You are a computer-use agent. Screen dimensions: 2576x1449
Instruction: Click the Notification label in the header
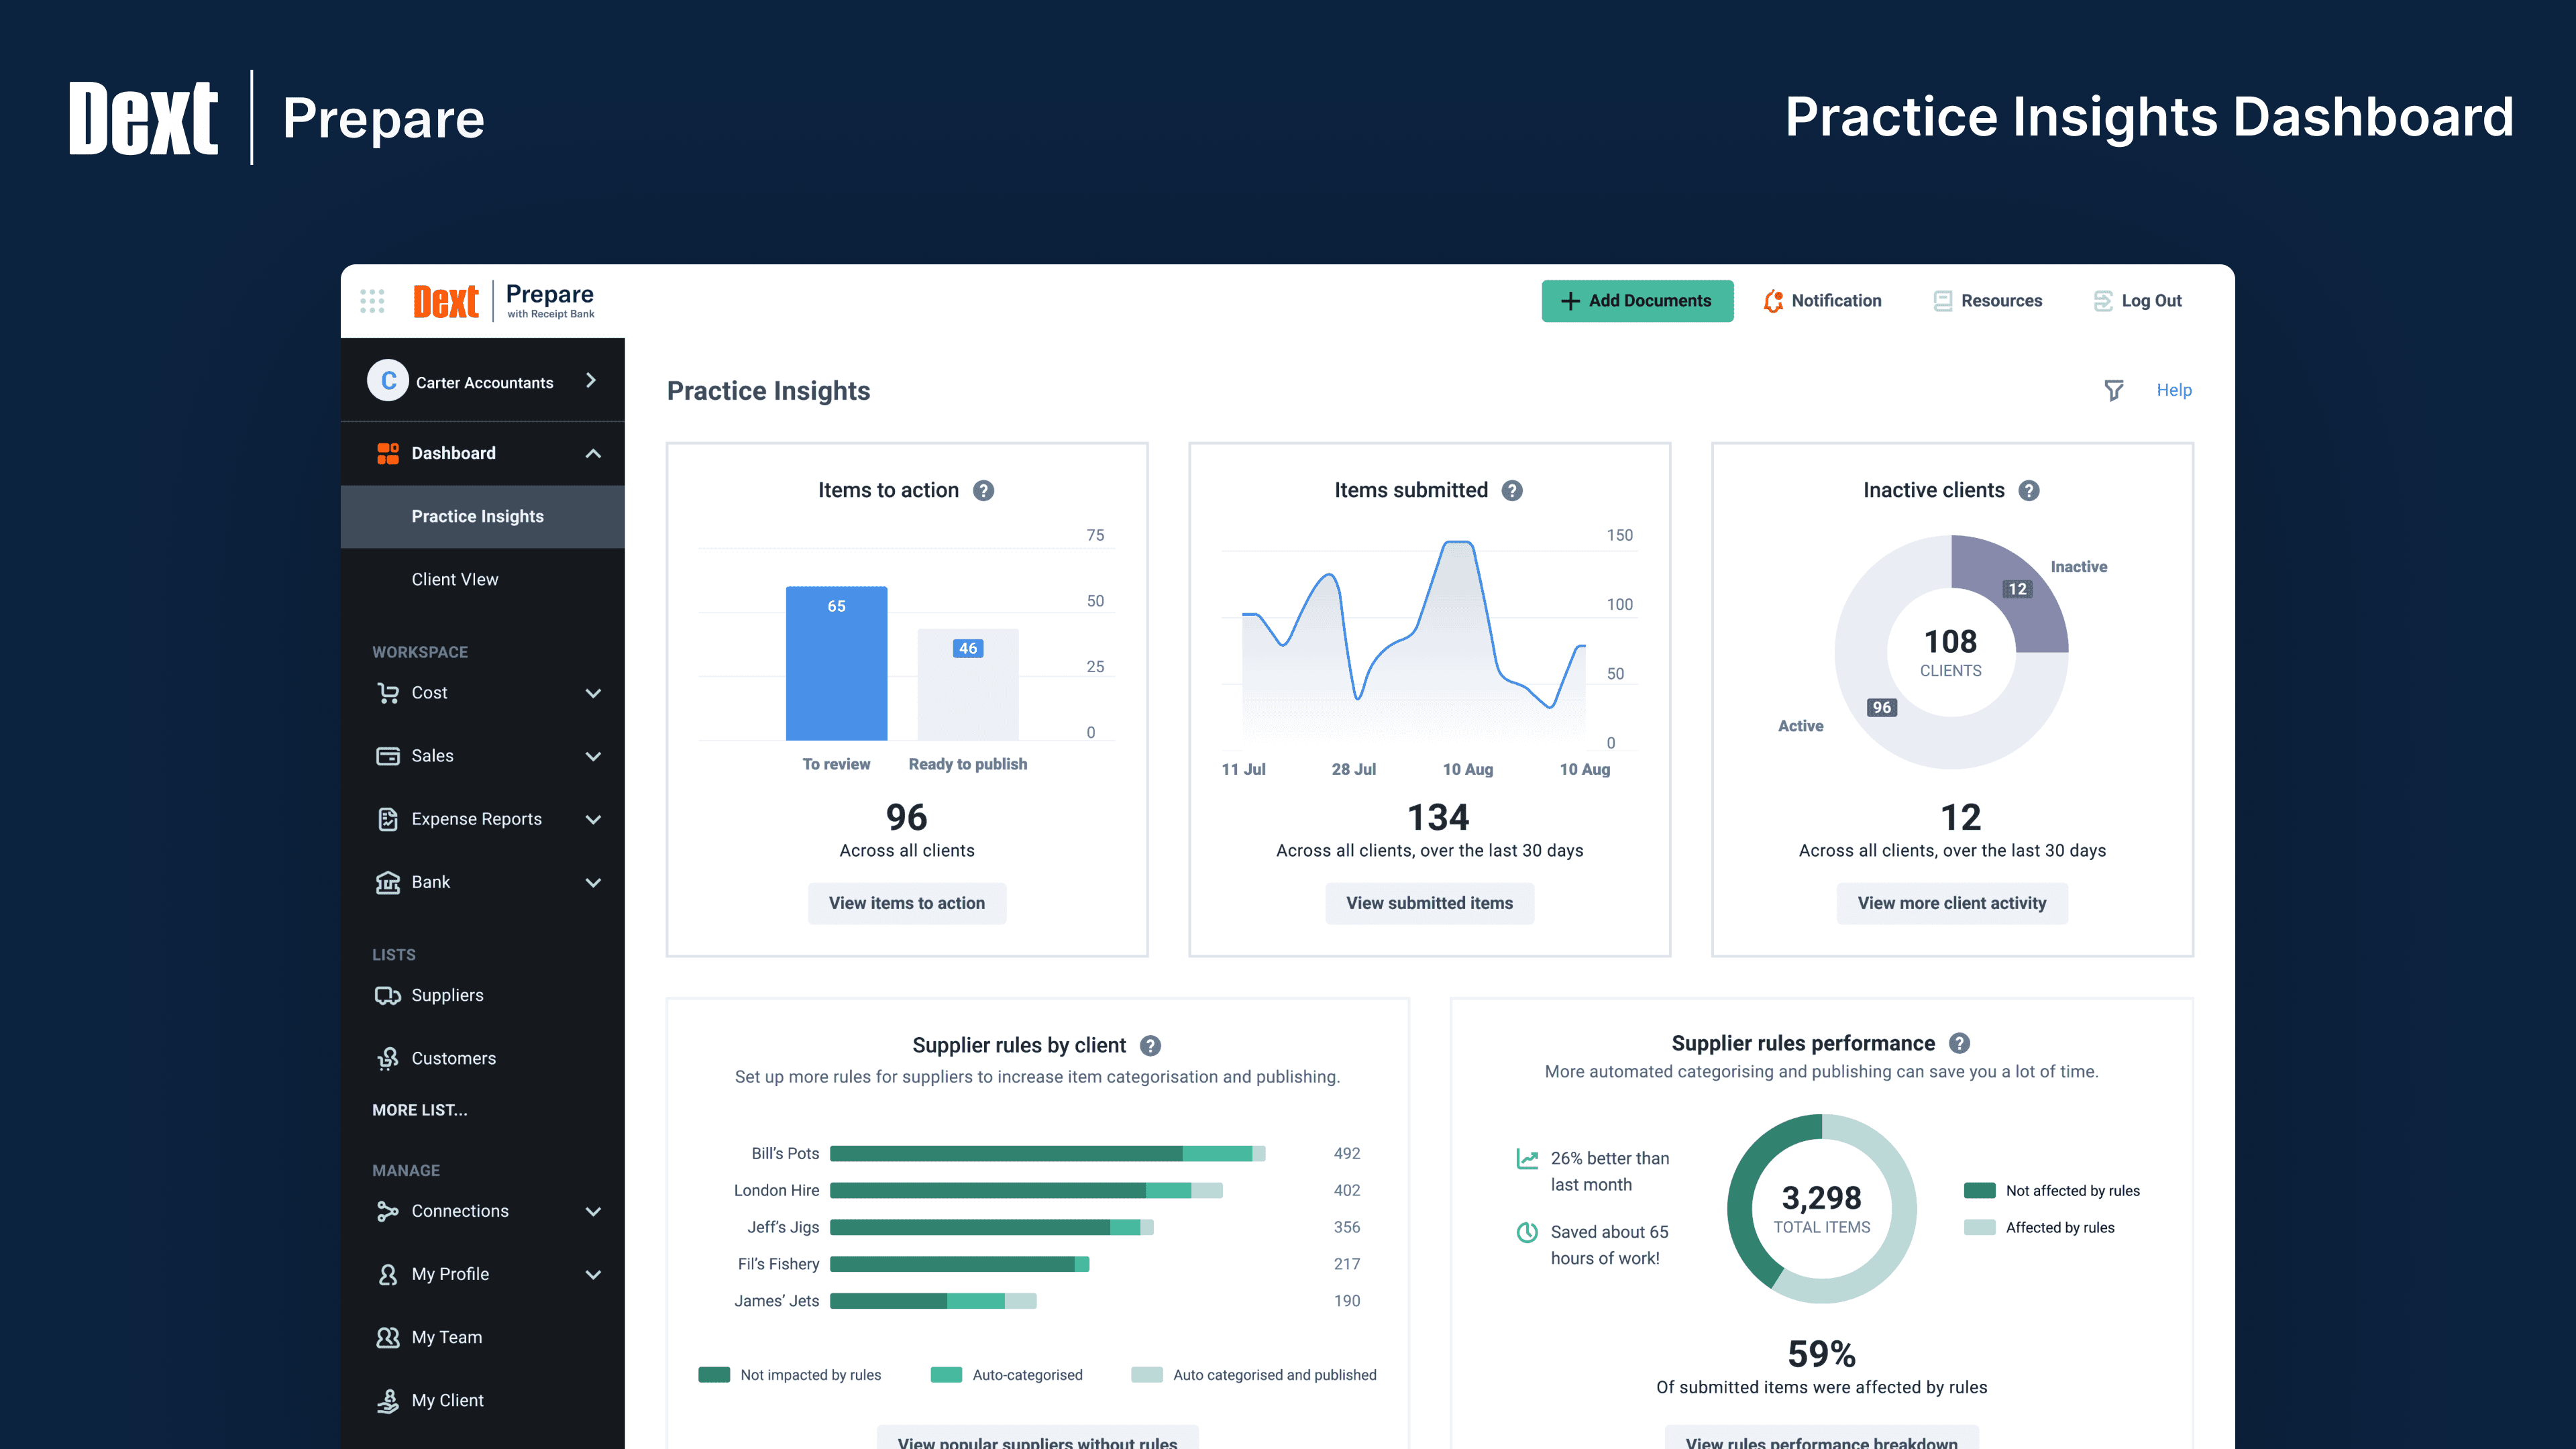pyautogui.click(x=1836, y=301)
